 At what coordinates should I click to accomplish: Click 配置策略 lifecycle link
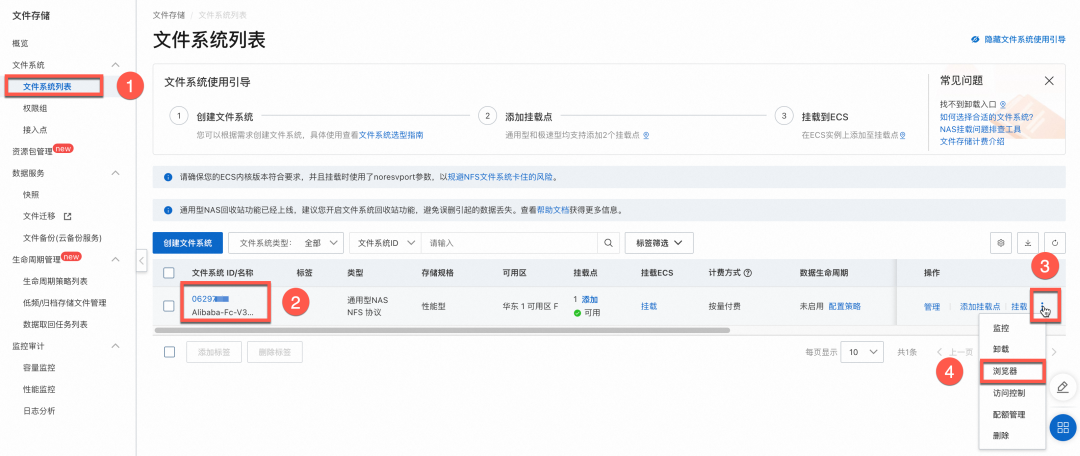click(844, 307)
